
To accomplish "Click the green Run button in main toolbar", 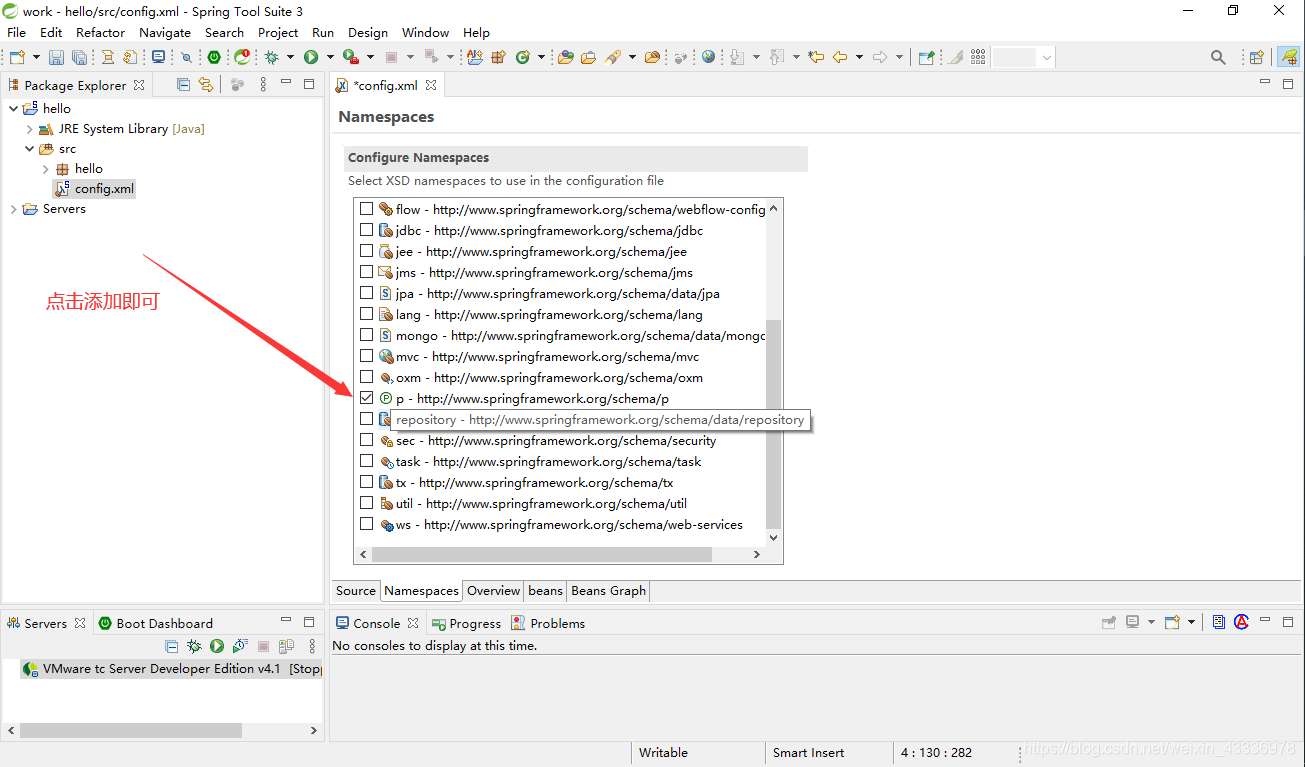I will tap(311, 57).
